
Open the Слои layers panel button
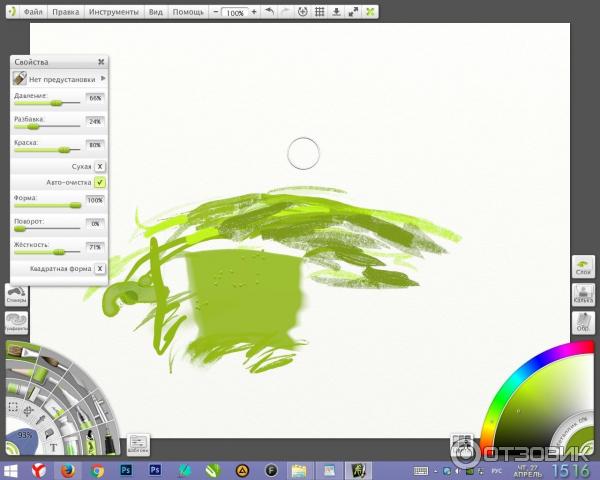coord(583,266)
